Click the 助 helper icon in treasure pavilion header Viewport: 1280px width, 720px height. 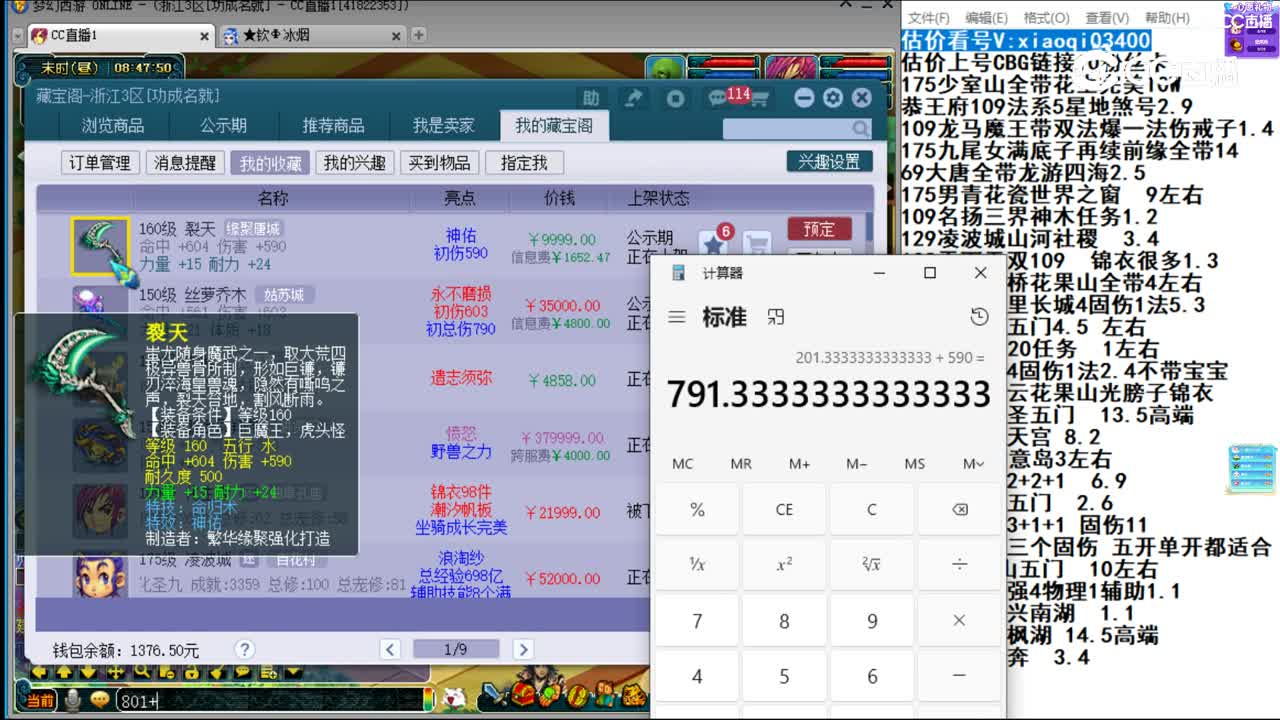pyautogui.click(x=591, y=98)
